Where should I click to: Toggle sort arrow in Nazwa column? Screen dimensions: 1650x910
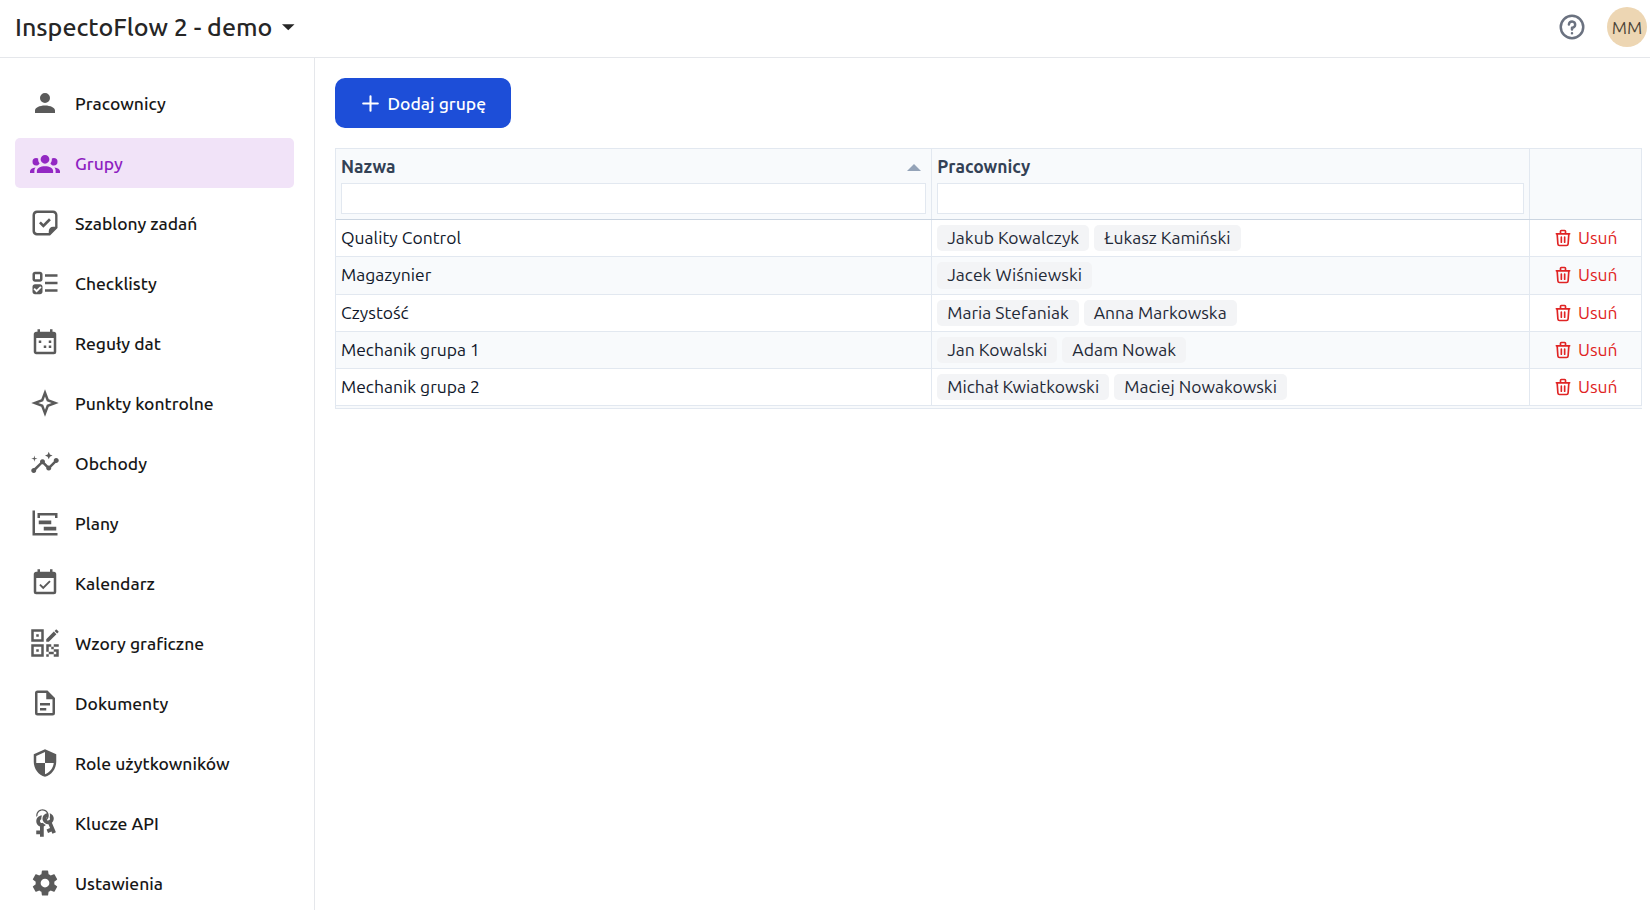[x=913, y=167]
